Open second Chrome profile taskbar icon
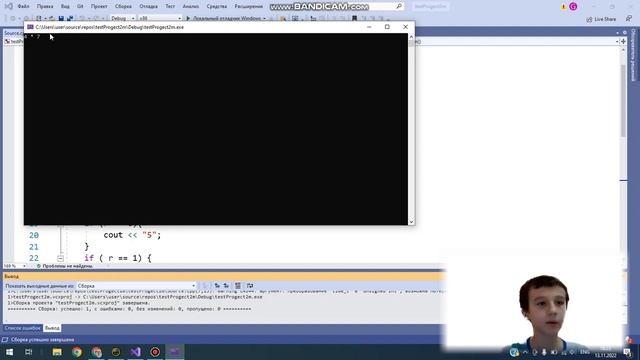Screen dimensions: 640x360 point(96,352)
